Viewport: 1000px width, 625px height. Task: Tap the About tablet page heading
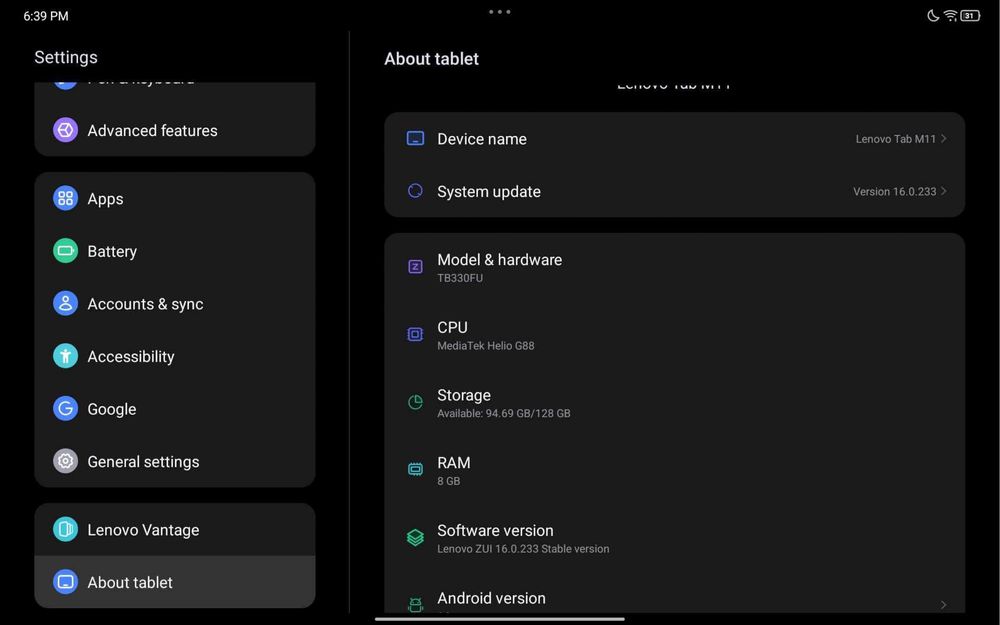(x=432, y=59)
